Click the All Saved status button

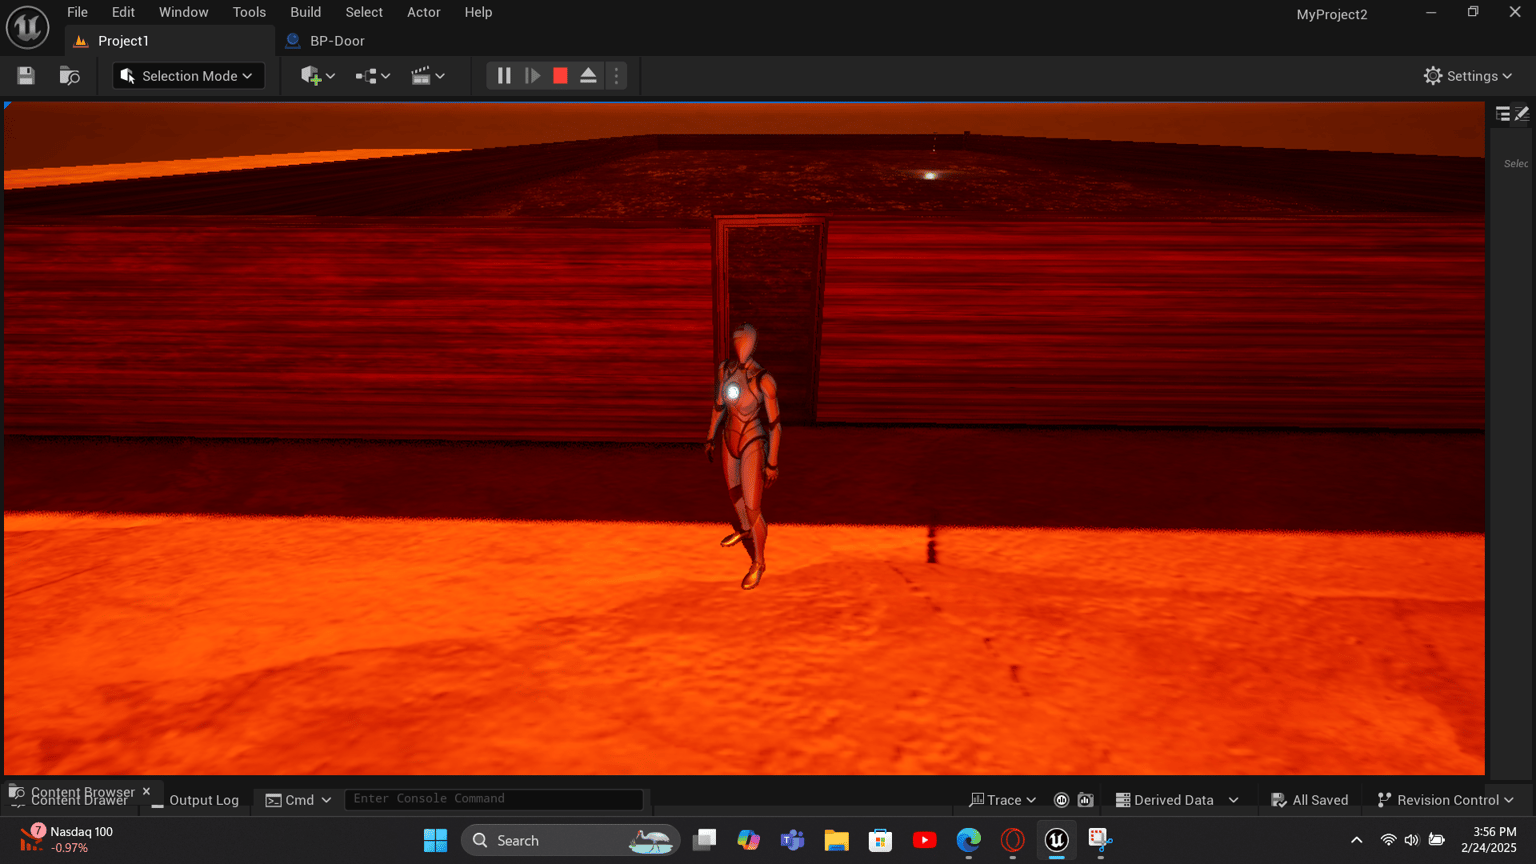coord(1309,800)
